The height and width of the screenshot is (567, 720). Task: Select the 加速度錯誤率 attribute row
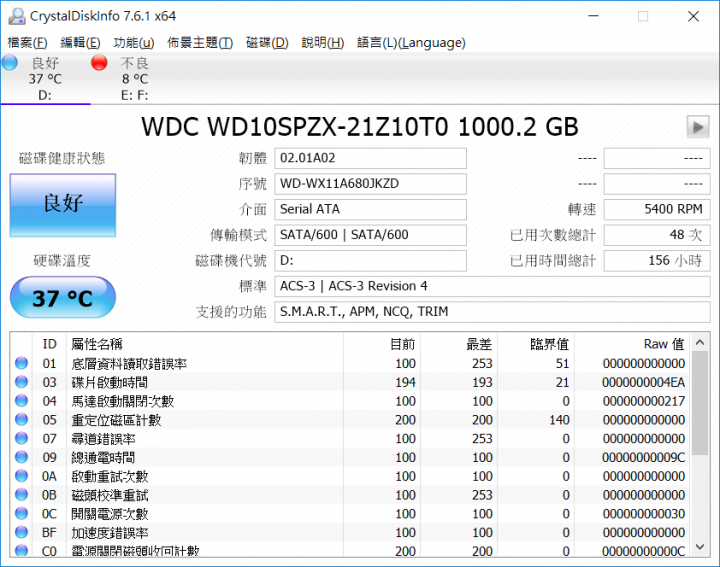[350, 533]
